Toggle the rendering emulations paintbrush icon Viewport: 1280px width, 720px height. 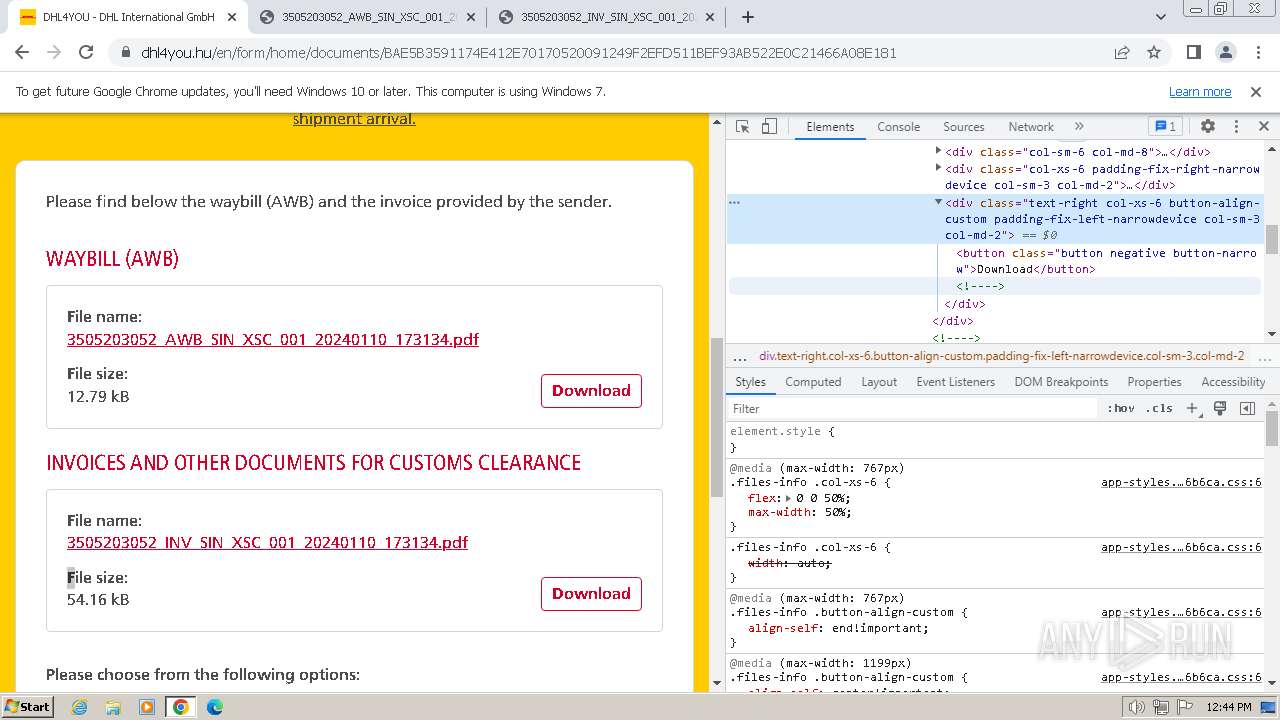(x=1220, y=408)
